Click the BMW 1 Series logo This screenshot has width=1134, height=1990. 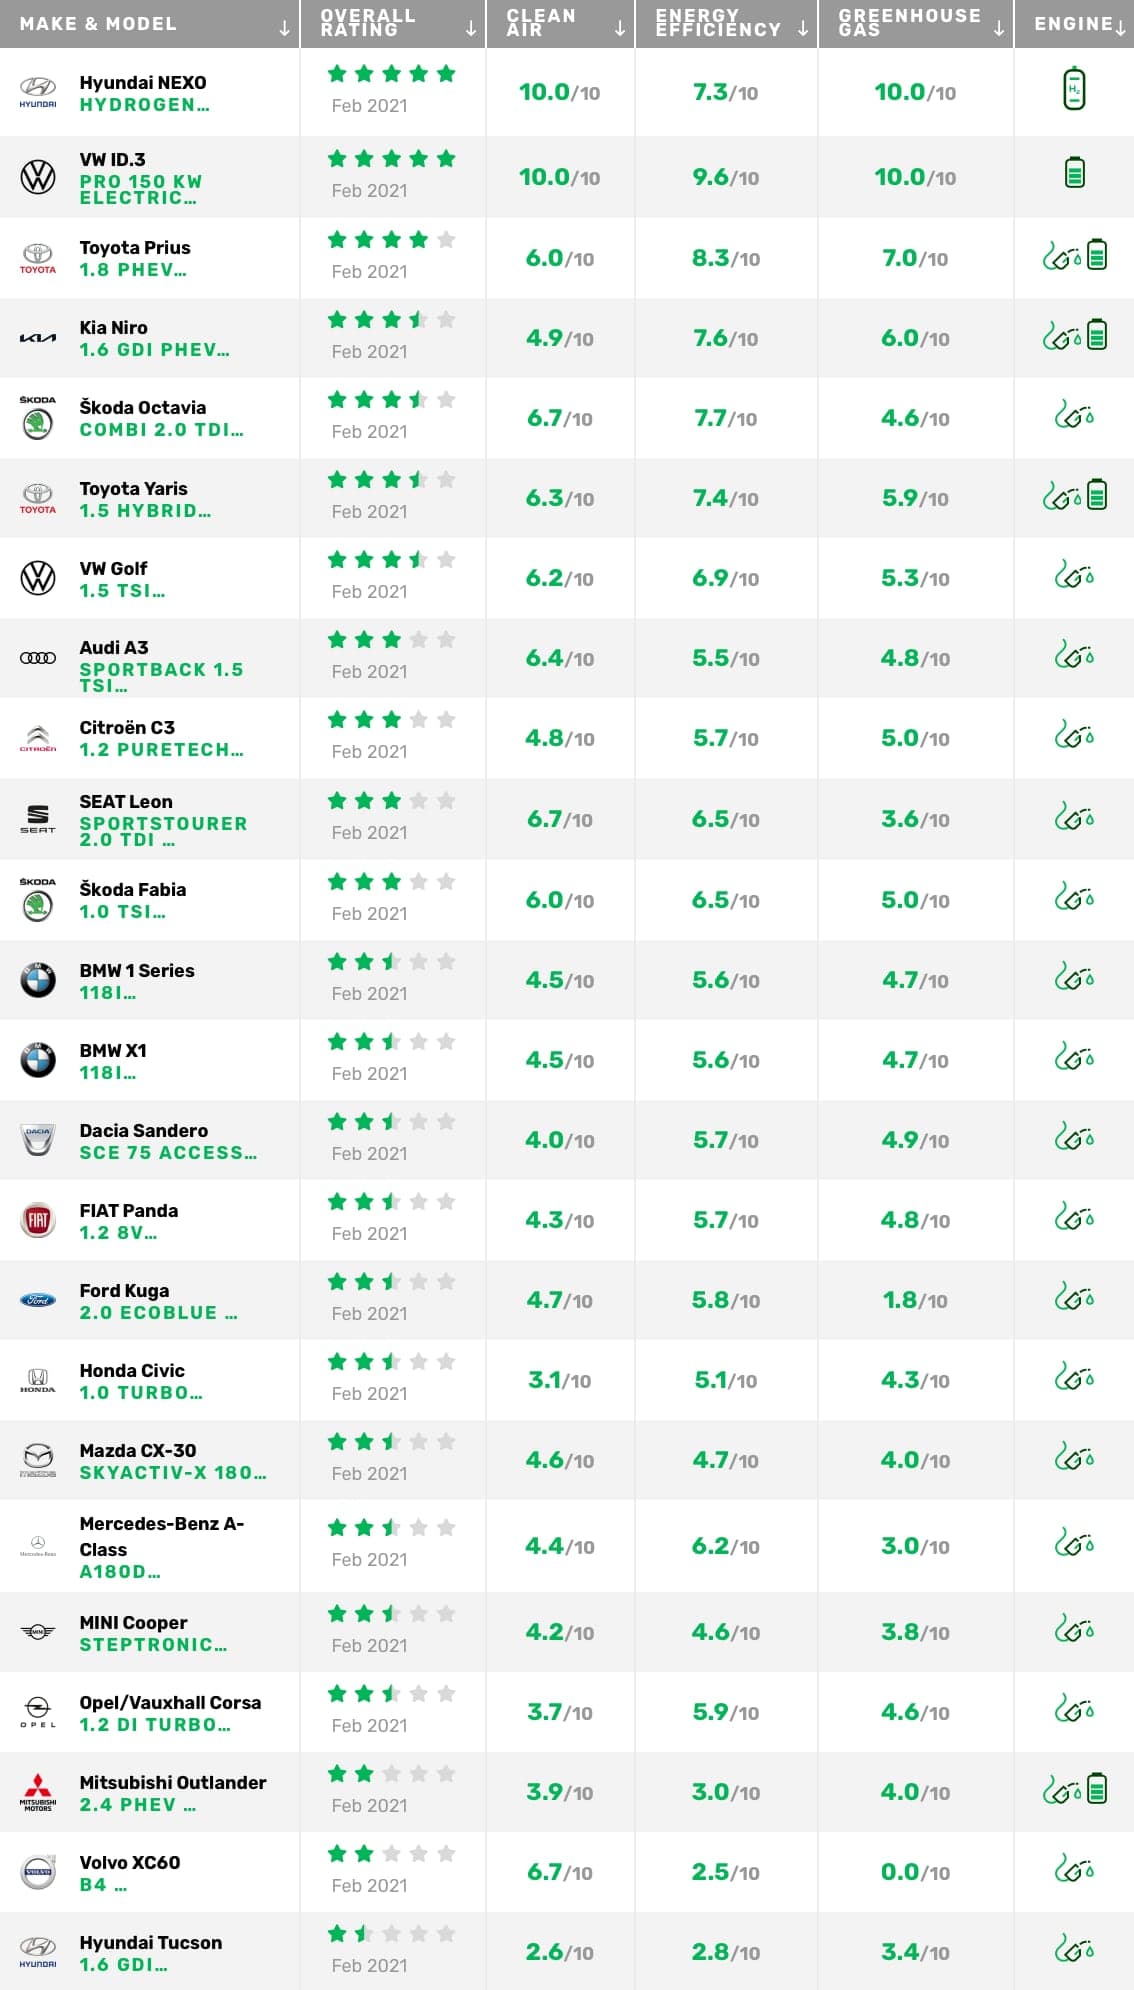click(38, 980)
